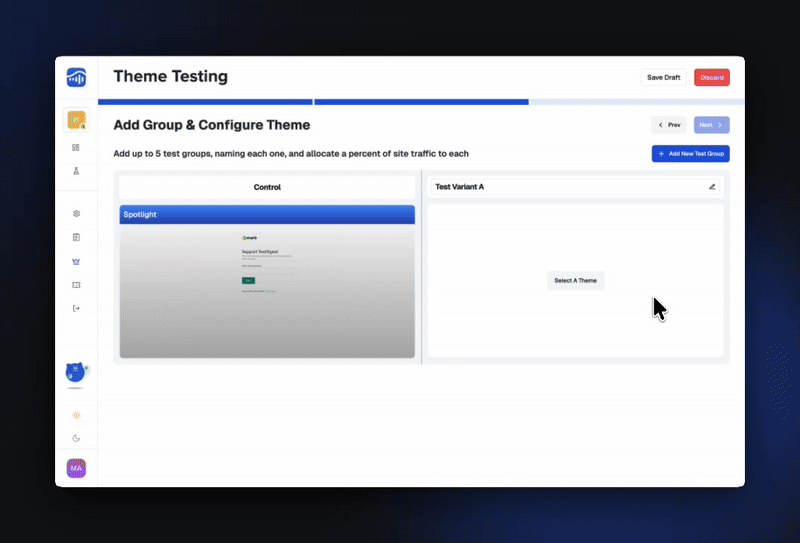Open the dashboard grid icon in sidebar
Viewport: 800px width, 543px height.
click(76, 147)
